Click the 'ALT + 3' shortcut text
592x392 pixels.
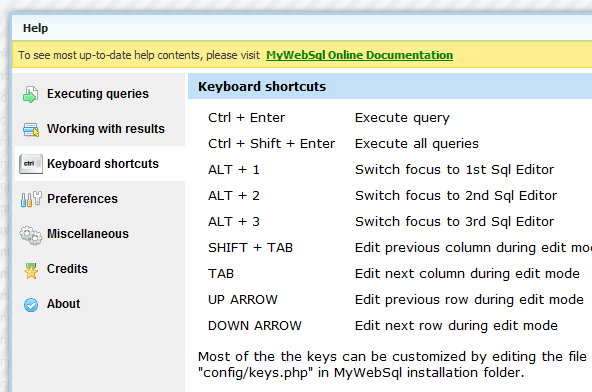pyautogui.click(x=234, y=222)
